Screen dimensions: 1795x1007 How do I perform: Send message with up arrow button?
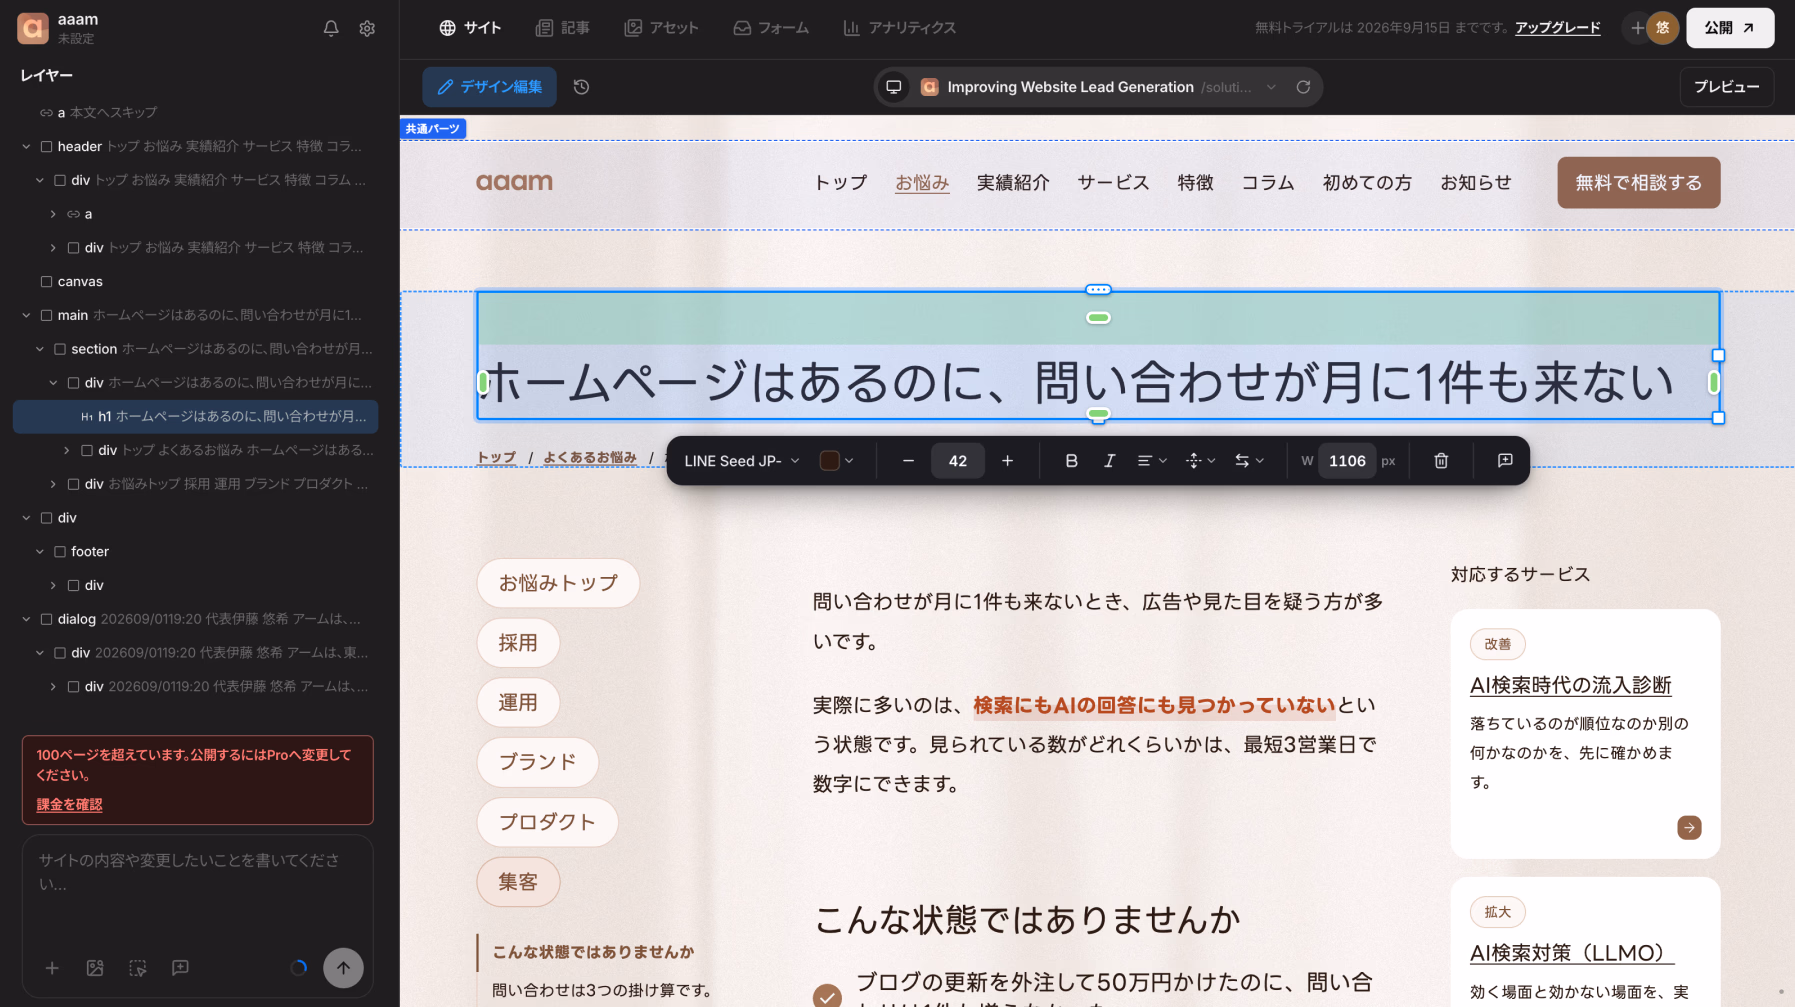click(x=343, y=968)
